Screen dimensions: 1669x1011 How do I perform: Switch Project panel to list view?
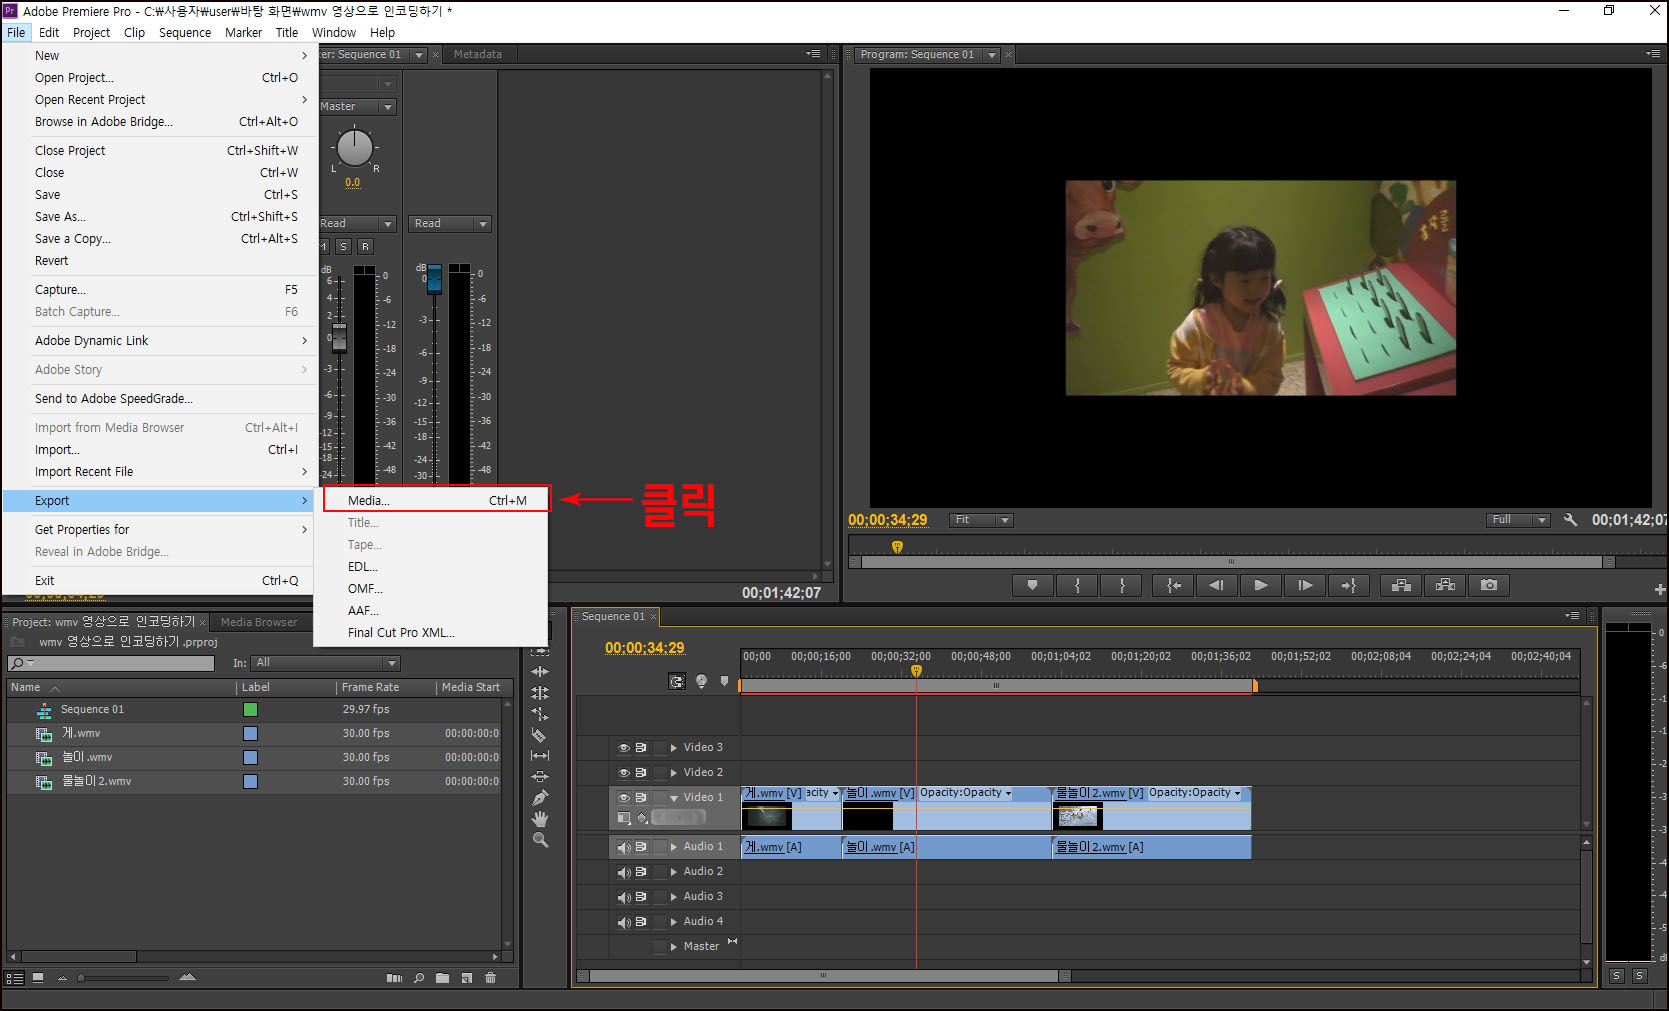point(15,978)
